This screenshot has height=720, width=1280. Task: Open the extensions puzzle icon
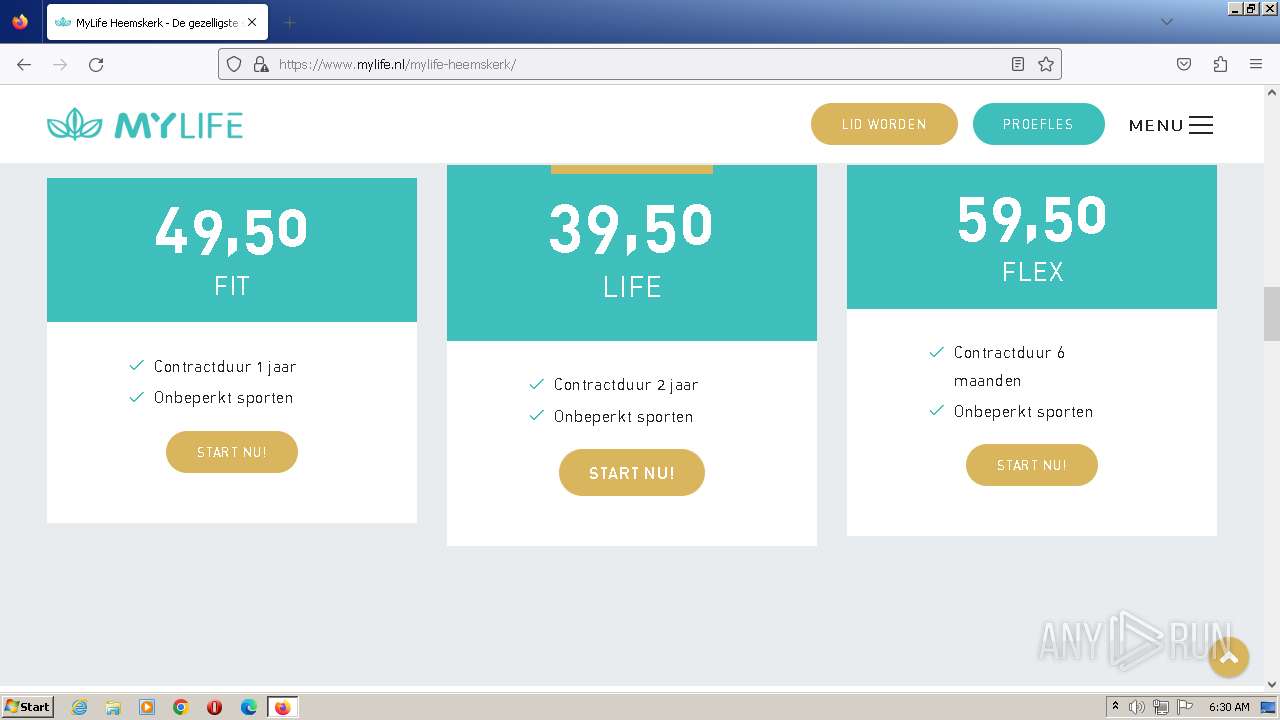pyautogui.click(x=1220, y=64)
